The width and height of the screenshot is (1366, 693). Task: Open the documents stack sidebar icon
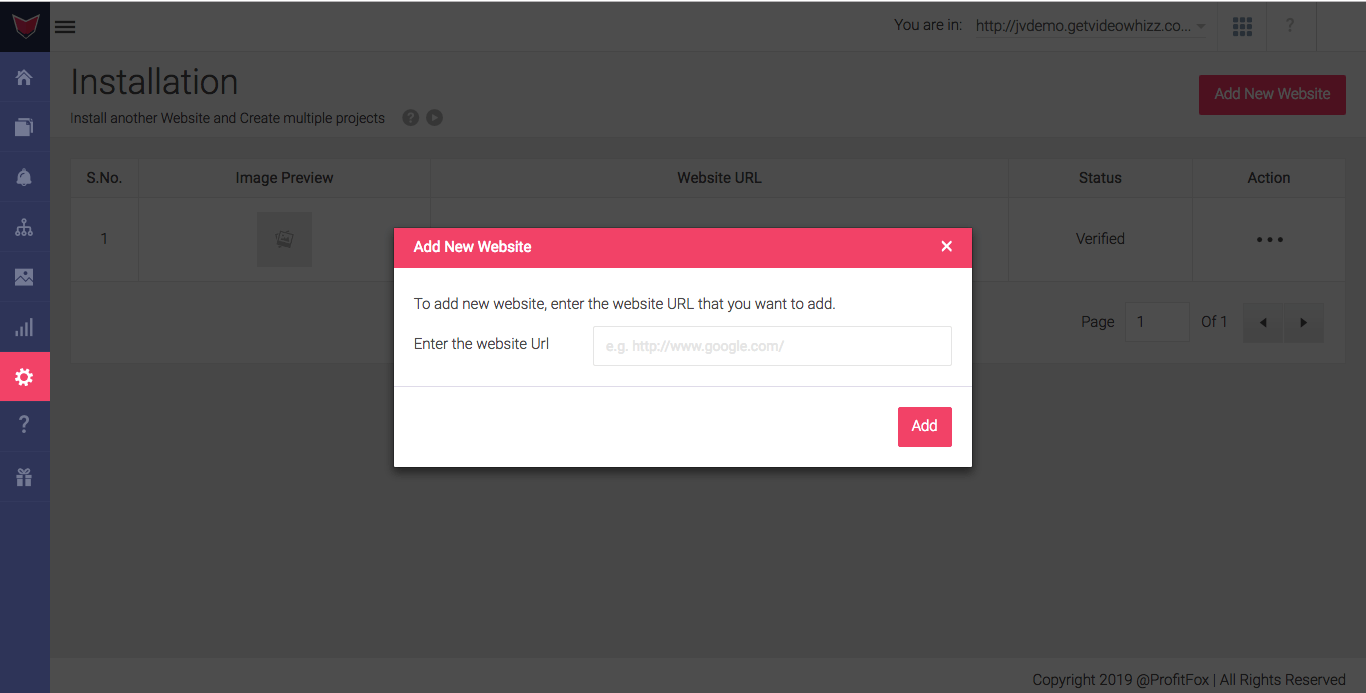tap(24, 127)
